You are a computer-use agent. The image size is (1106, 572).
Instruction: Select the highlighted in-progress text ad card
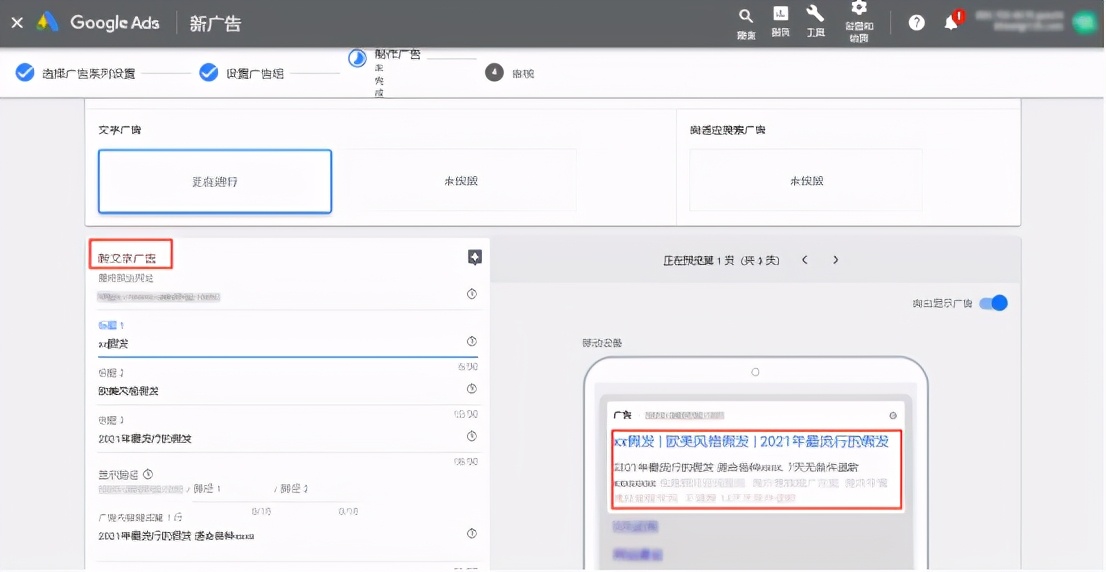pyautogui.click(x=215, y=181)
